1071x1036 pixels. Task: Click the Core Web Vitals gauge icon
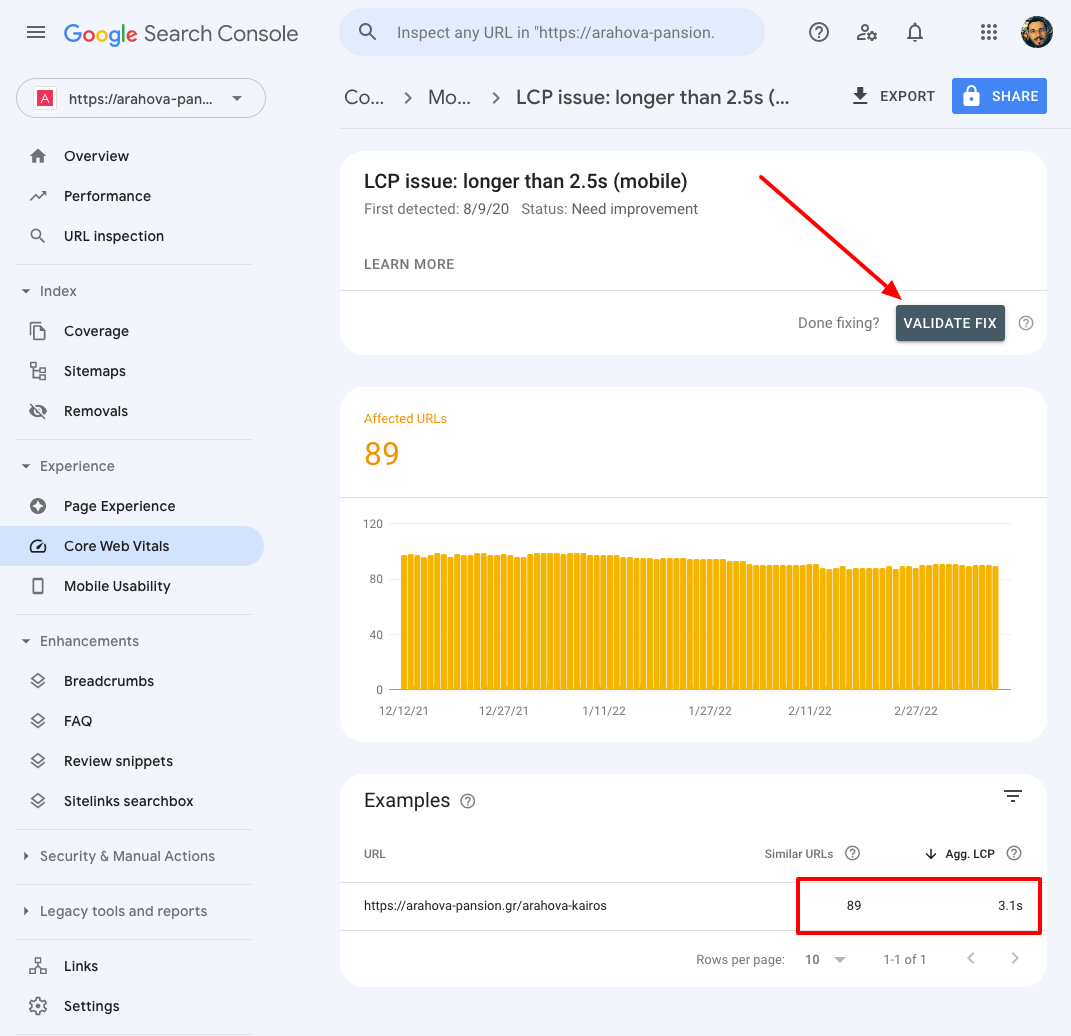(x=38, y=546)
